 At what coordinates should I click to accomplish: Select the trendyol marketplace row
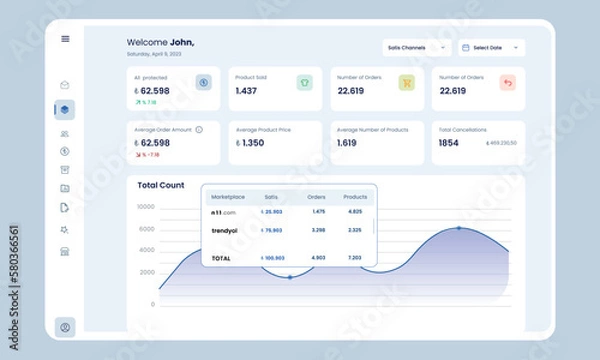pos(289,230)
